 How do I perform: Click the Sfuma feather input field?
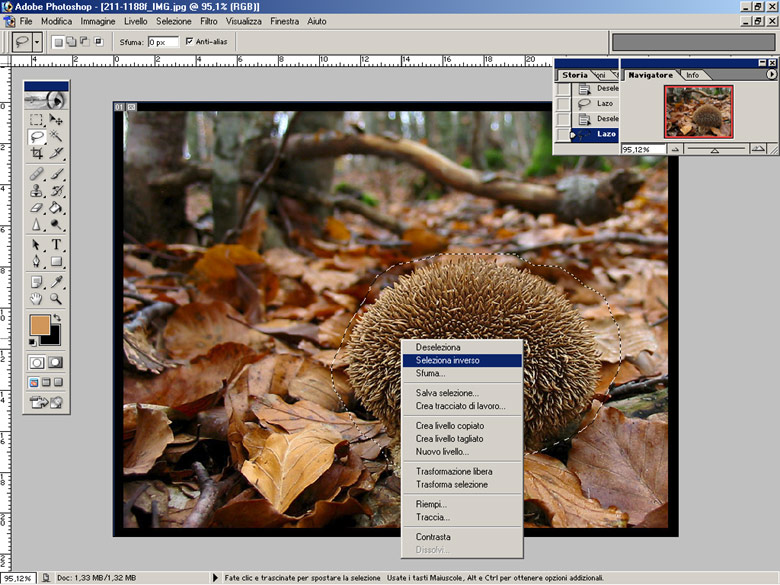163,42
